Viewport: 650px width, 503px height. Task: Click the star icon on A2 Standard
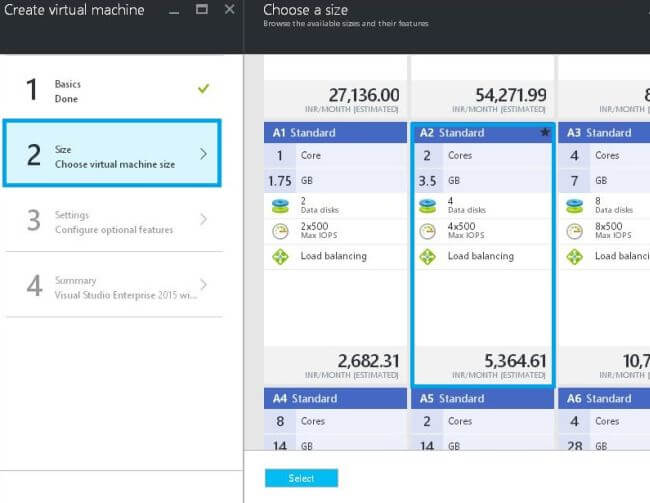click(x=545, y=132)
